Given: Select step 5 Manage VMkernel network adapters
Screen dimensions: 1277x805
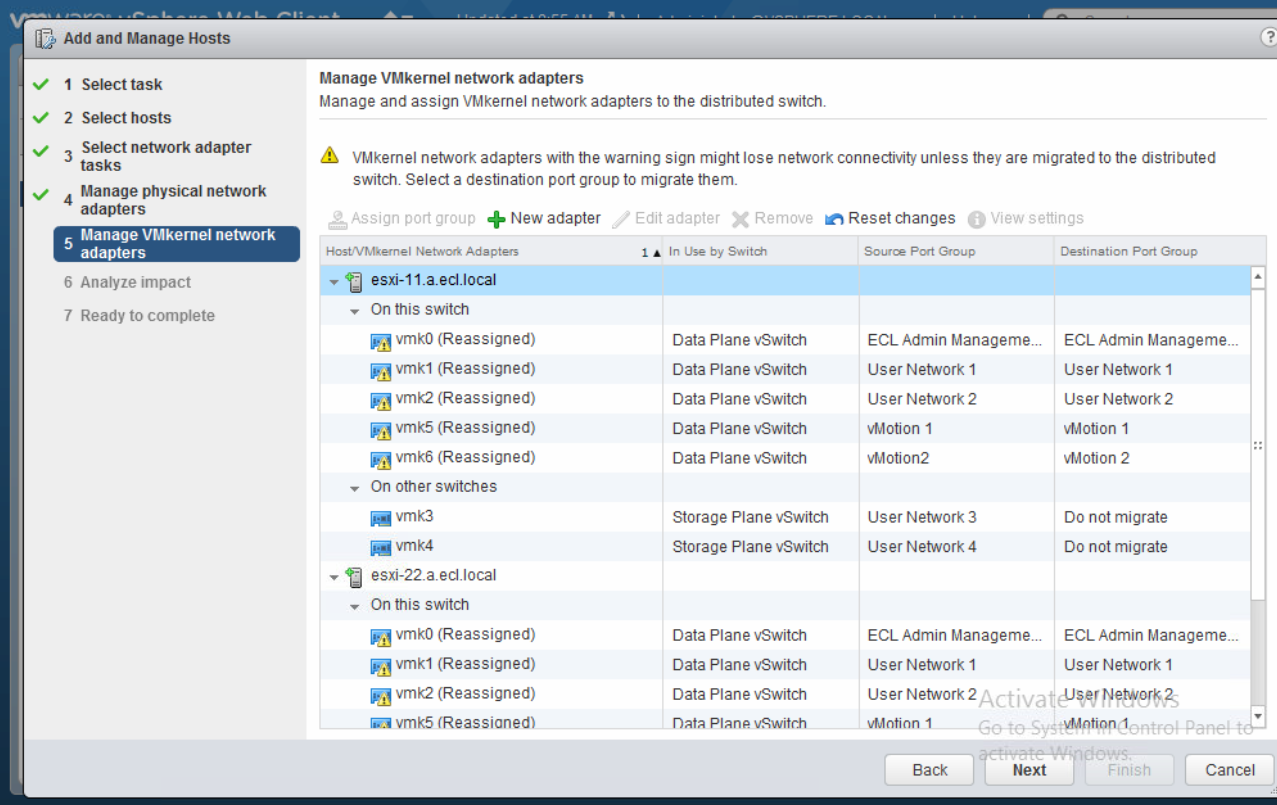Looking at the screenshot, I should 177,244.
